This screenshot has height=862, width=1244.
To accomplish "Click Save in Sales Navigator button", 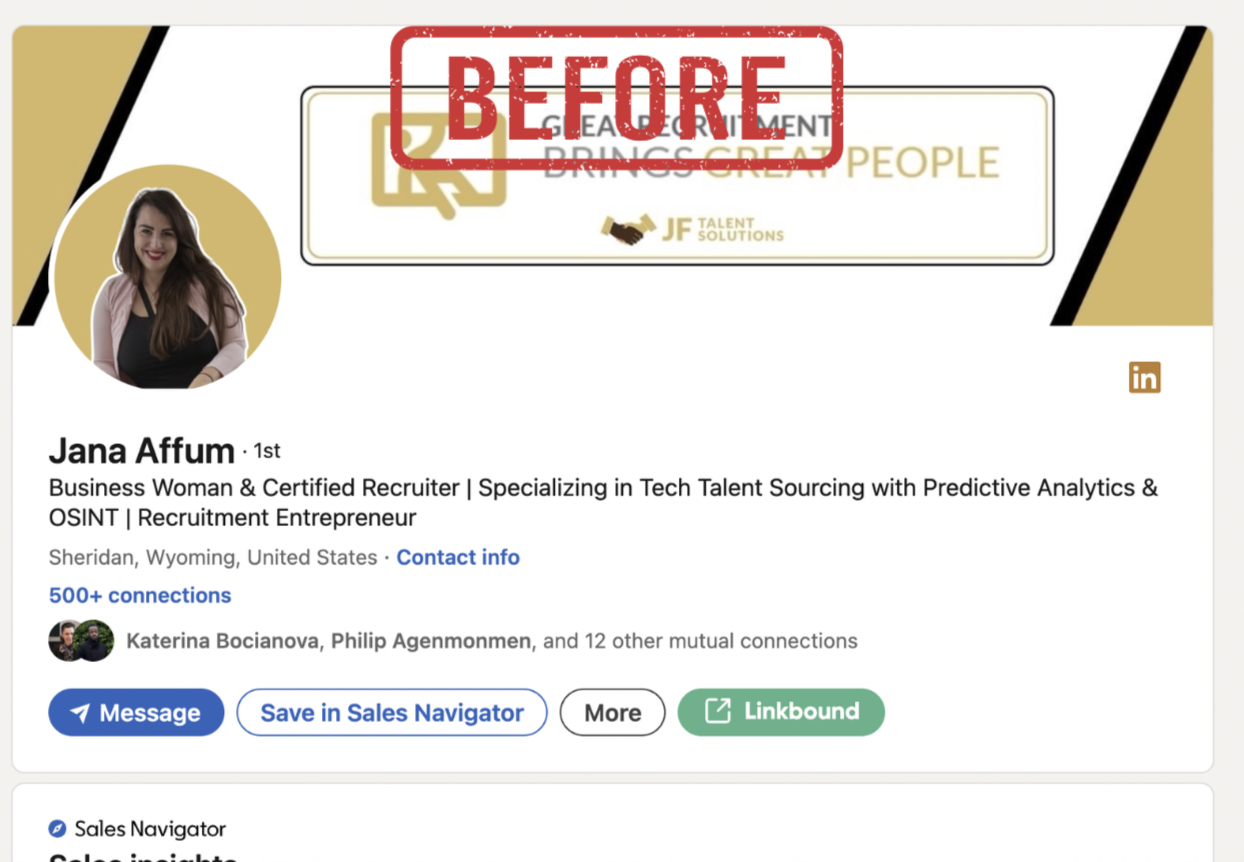I will [392, 712].
